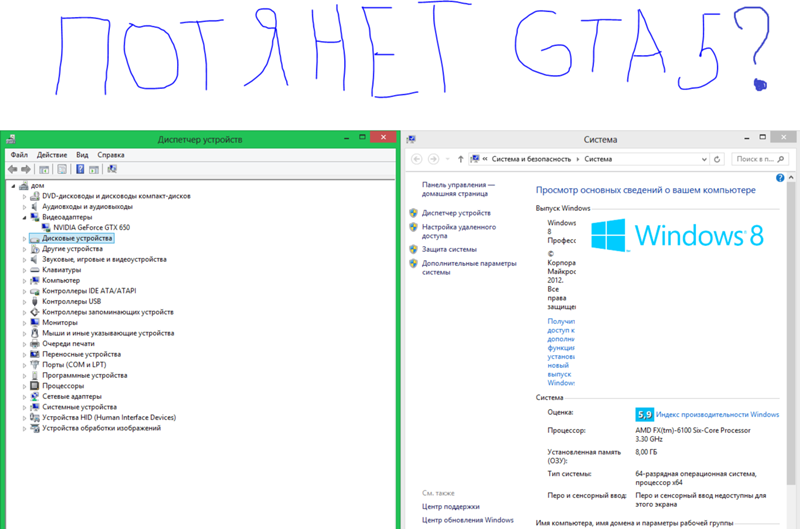Viewport: 800px width, 529px height.
Task: Expand the Процессоры node
Action: [x=24, y=386]
